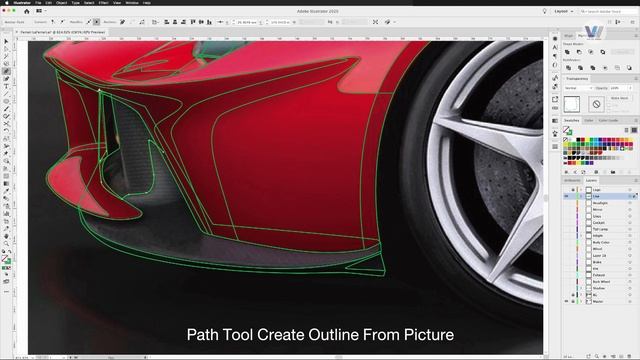Select the Paintbrush tool
The width and height of the screenshot is (640, 360).
6,109
